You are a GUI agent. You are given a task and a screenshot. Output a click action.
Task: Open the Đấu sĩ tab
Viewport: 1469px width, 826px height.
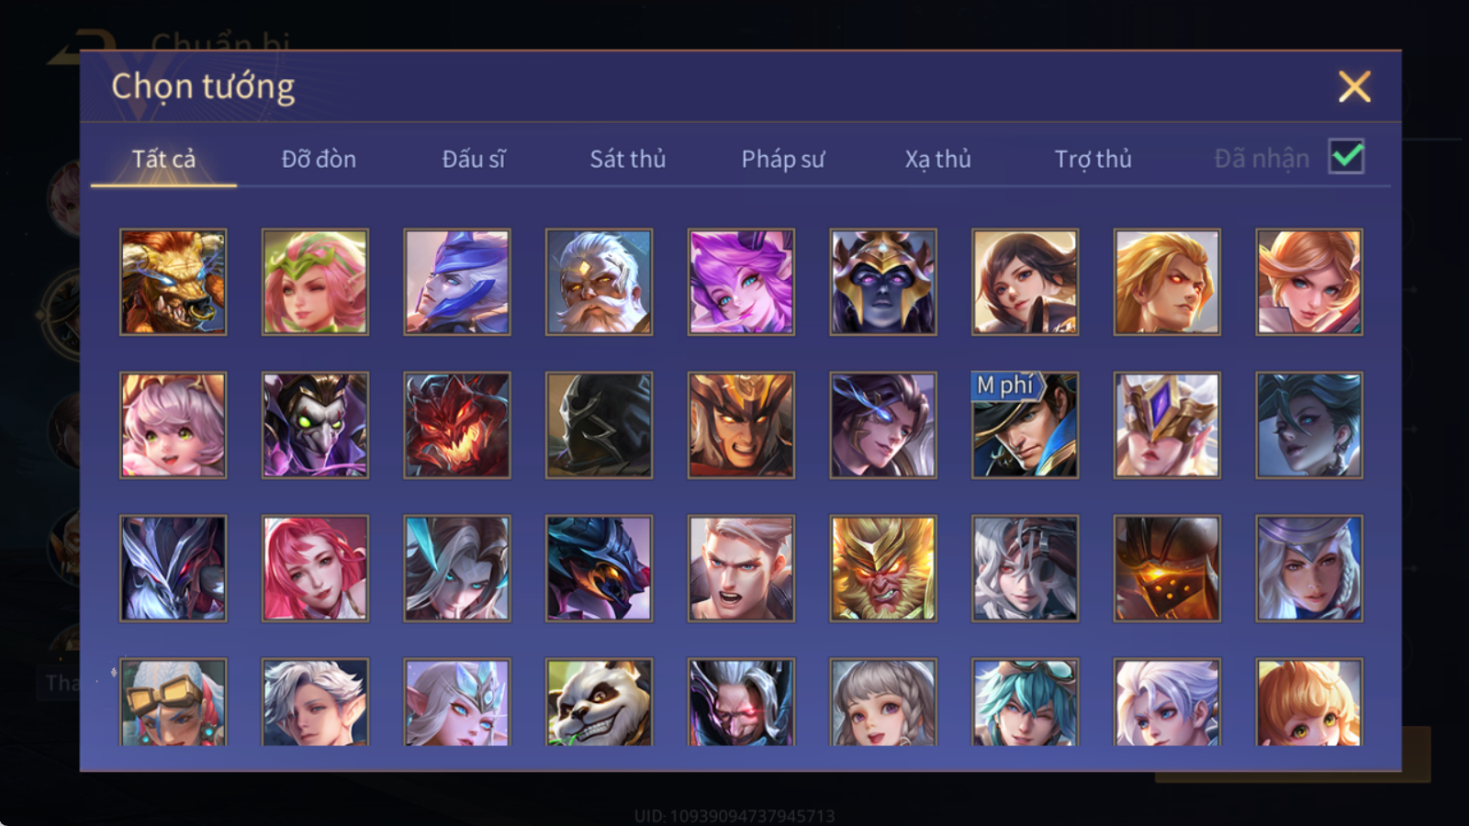coord(474,159)
